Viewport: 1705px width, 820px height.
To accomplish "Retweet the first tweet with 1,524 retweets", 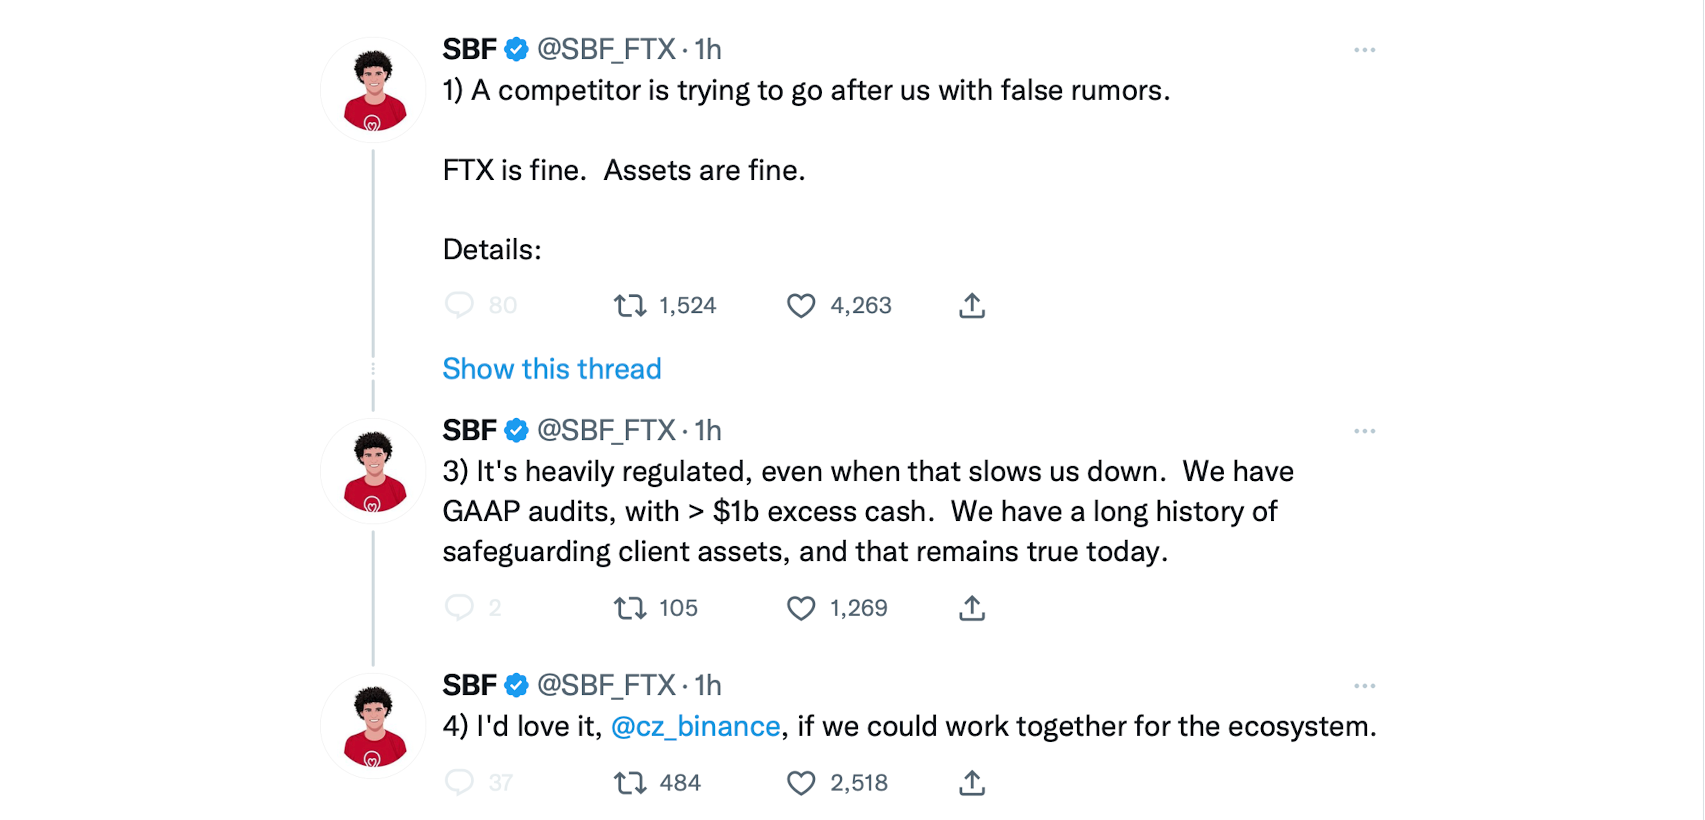I will [630, 305].
